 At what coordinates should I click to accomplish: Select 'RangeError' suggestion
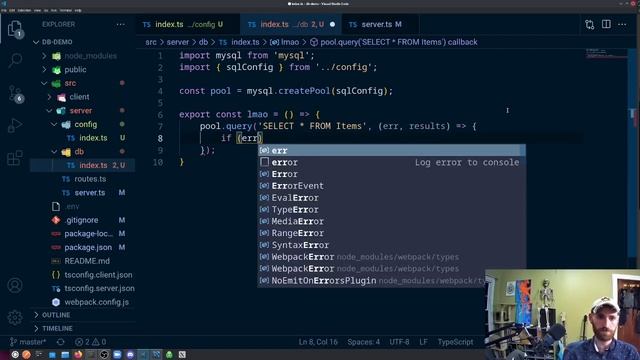[x=391, y=233]
